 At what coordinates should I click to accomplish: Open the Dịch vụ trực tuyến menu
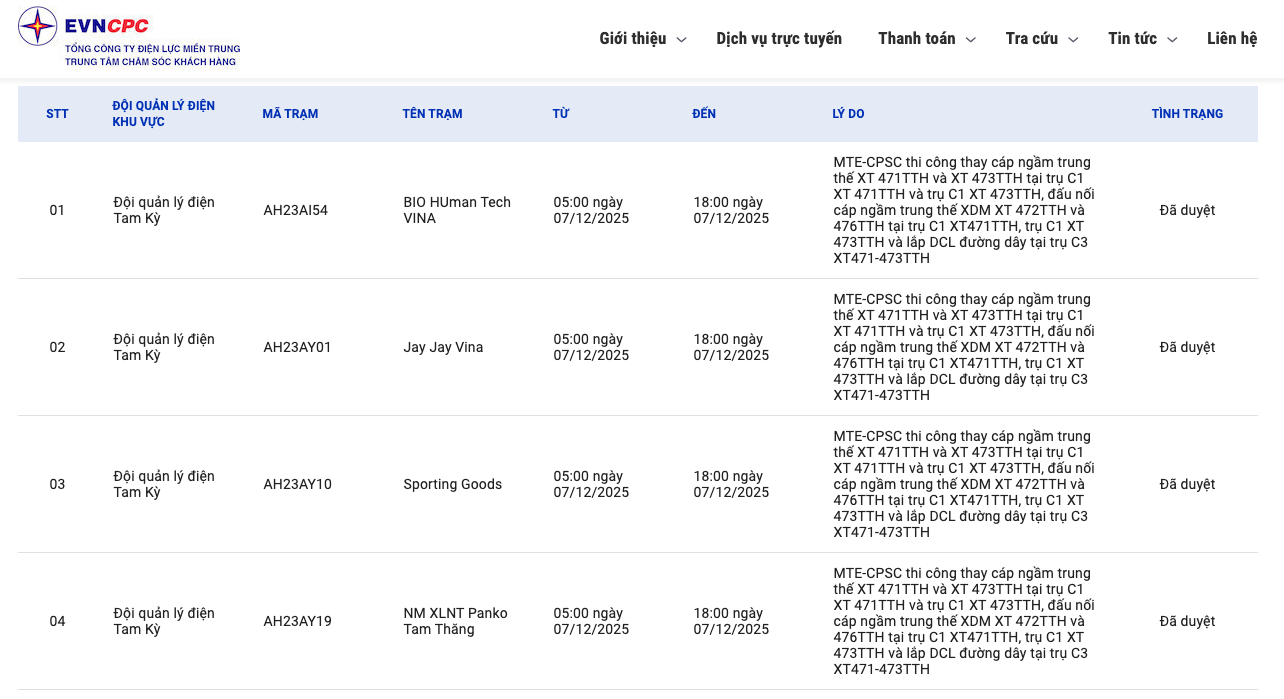click(x=779, y=39)
